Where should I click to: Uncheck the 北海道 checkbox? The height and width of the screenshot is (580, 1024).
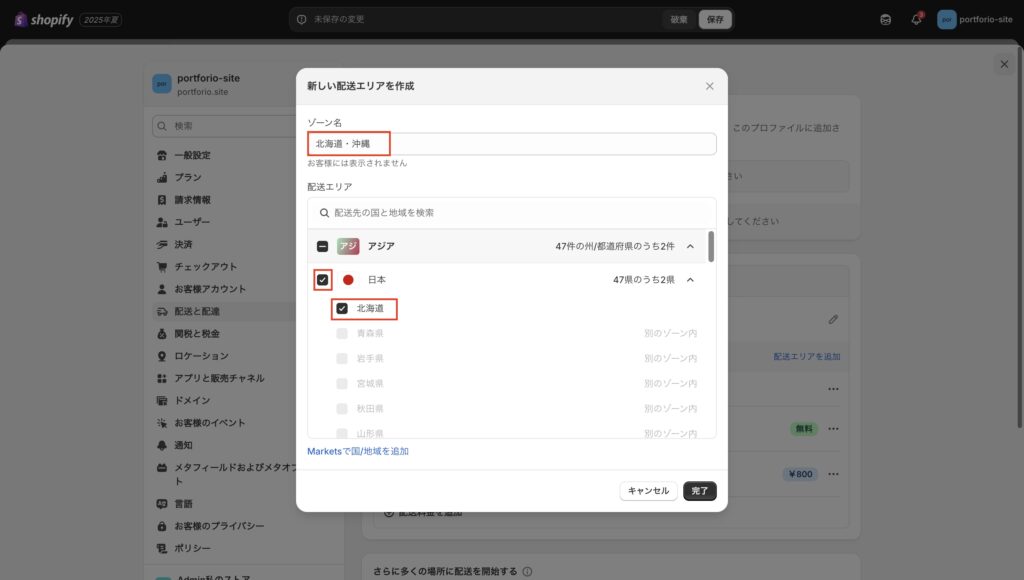(x=342, y=309)
